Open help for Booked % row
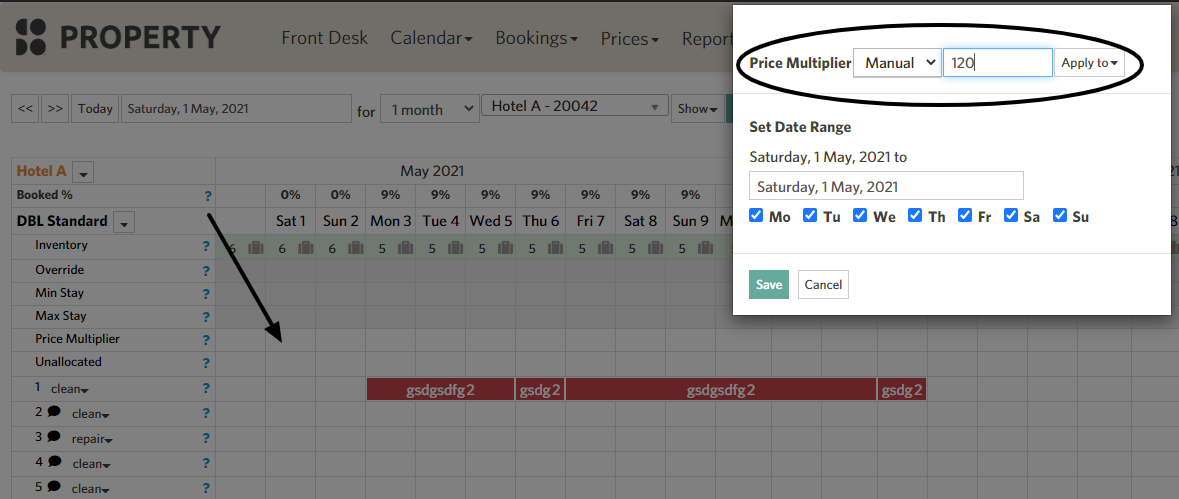1179x499 pixels. pos(208,196)
